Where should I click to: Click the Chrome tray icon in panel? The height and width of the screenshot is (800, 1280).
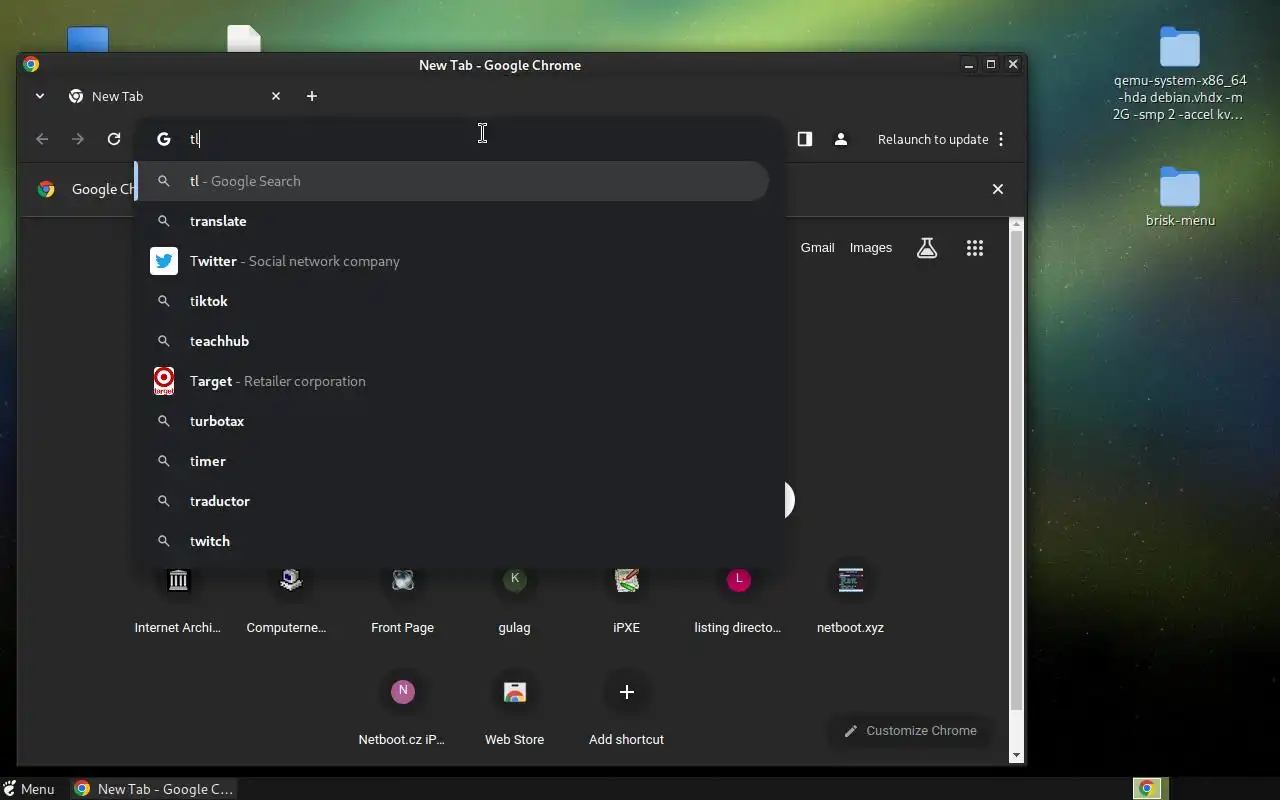[1147, 789]
